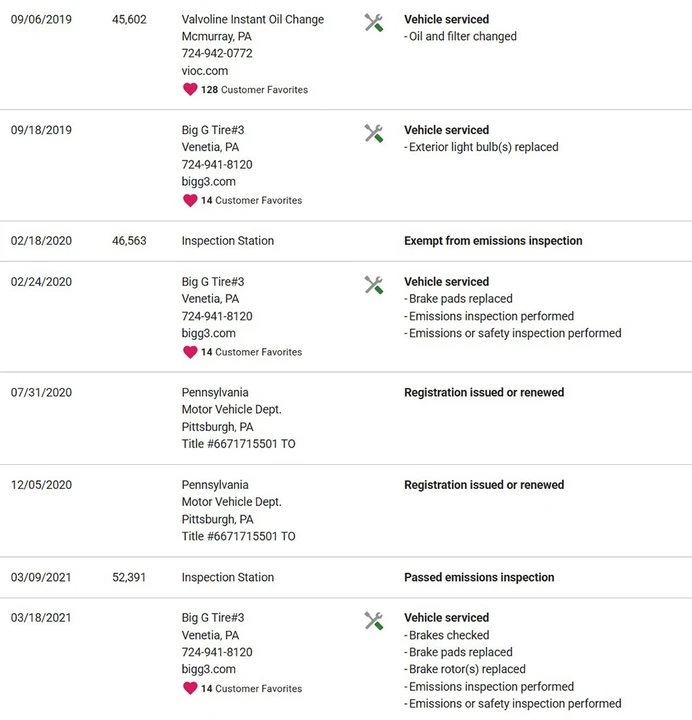Open bigg3.com link in 03/18/2021 entry

click(208, 669)
